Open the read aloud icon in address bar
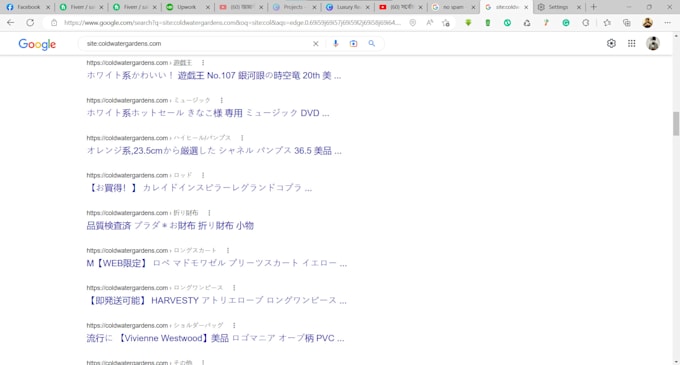 click(429, 23)
